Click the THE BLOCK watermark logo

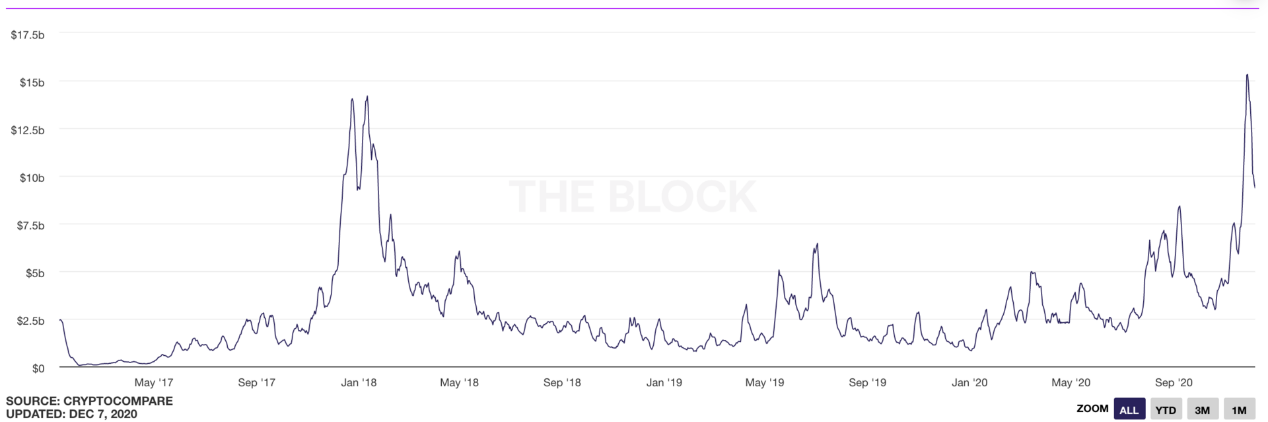[633, 196]
